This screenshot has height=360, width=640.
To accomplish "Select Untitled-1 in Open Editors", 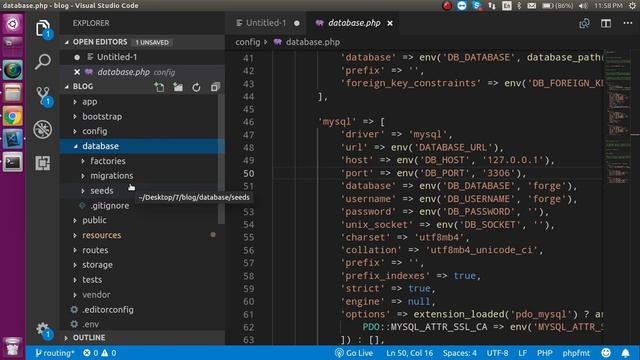I will coord(142,57).
